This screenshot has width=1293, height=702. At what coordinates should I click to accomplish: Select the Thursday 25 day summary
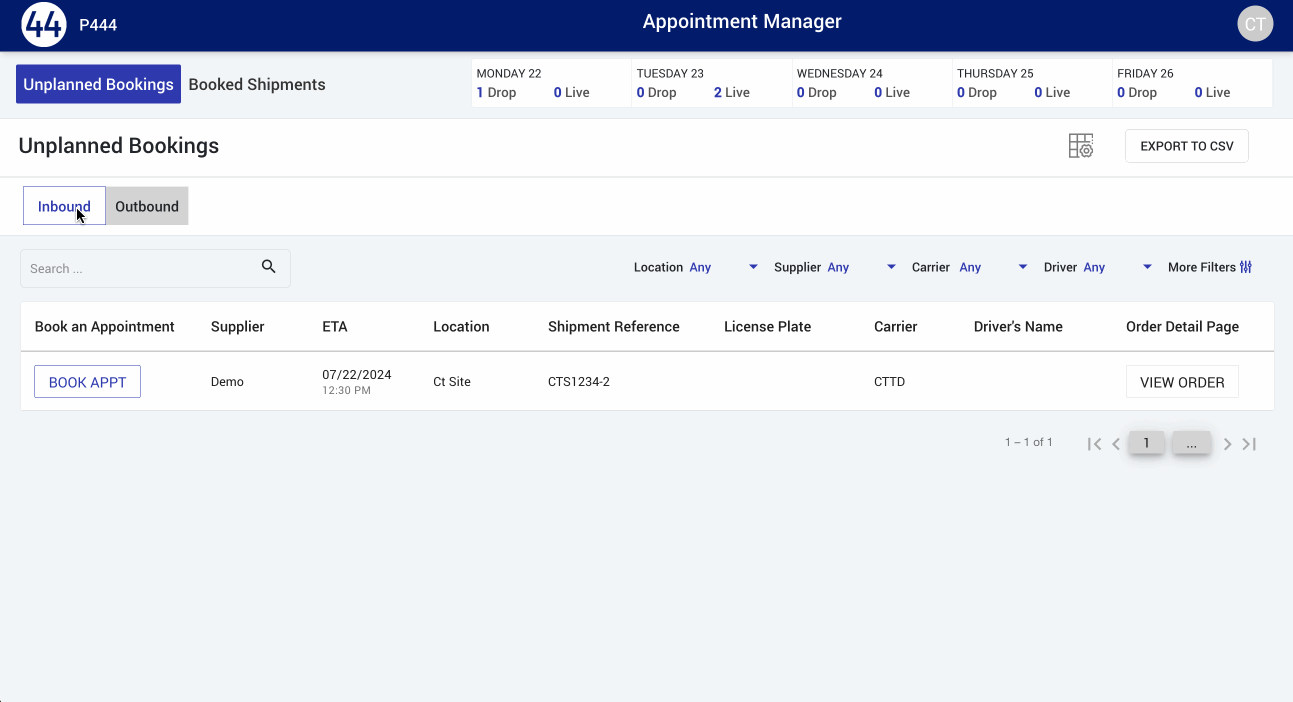(x=1032, y=83)
